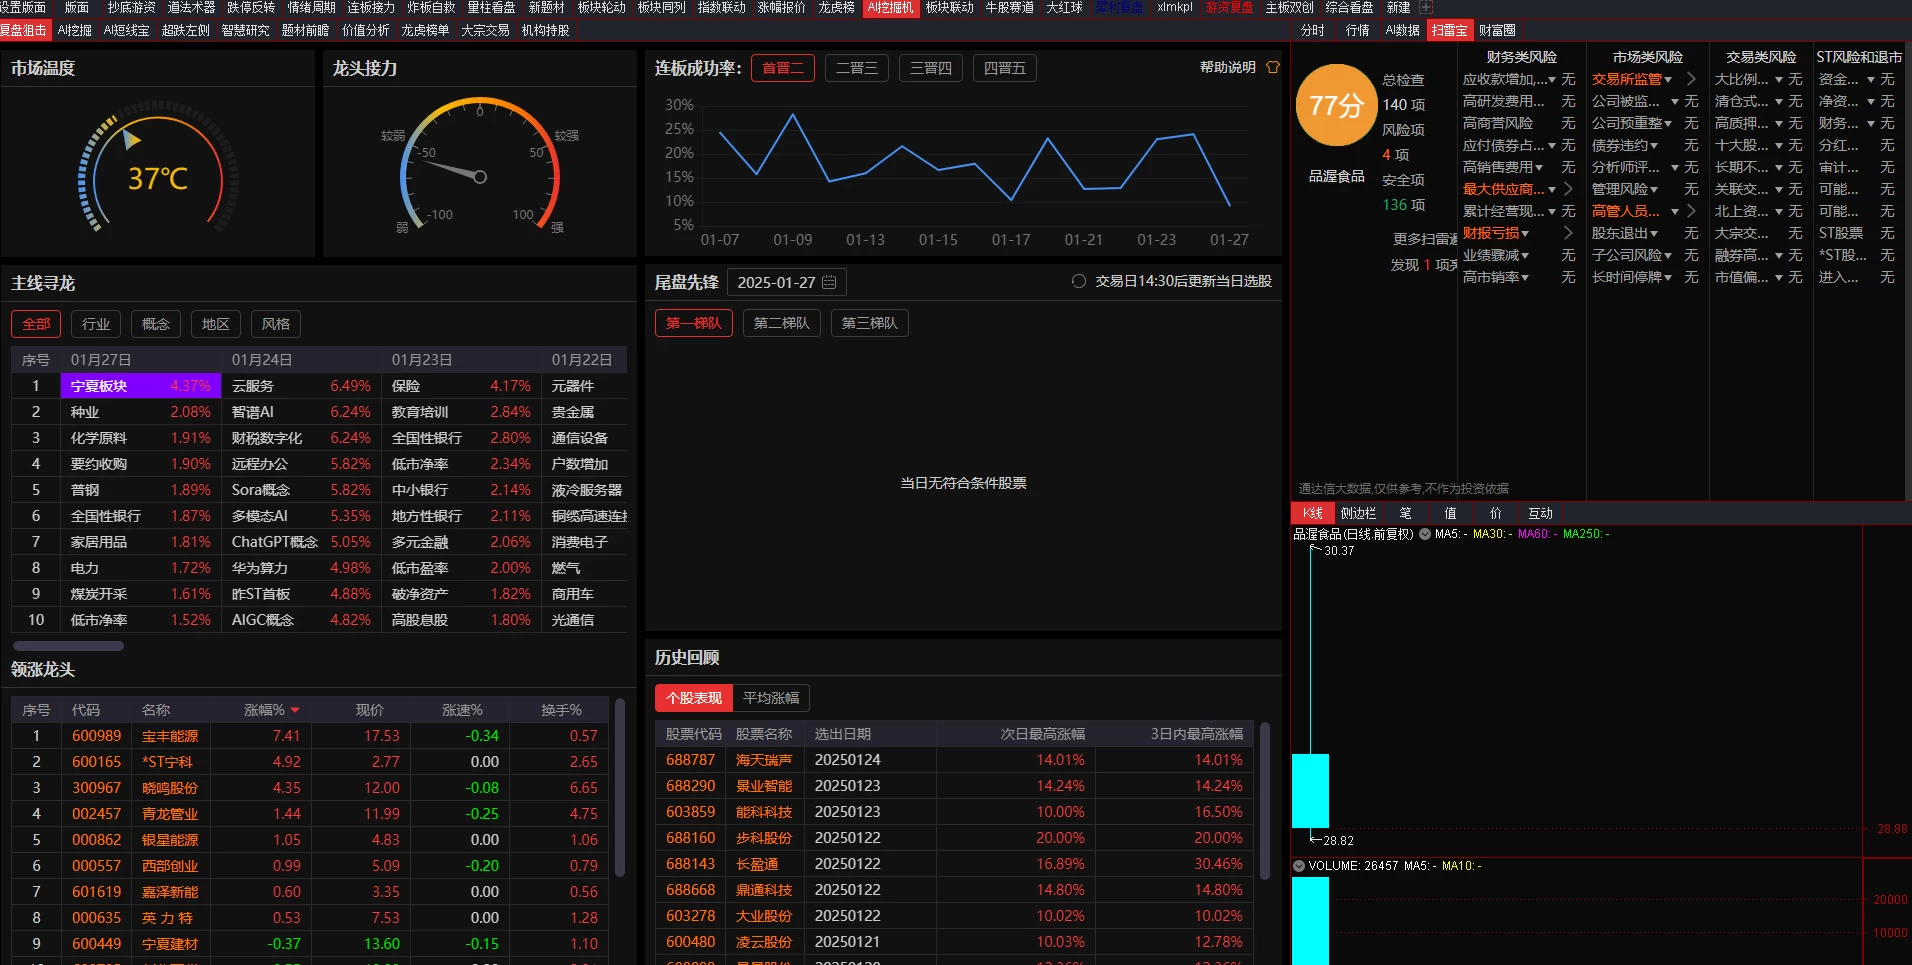Click stock 688787 海天瑞声 in history
1912x965 pixels.
(691, 760)
